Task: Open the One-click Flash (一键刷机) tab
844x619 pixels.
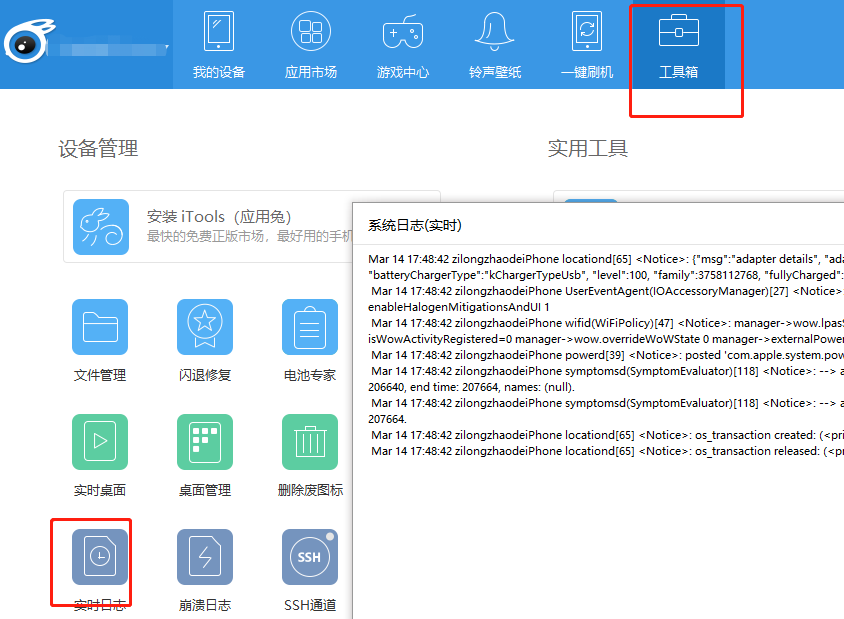Action: [x=587, y=45]
